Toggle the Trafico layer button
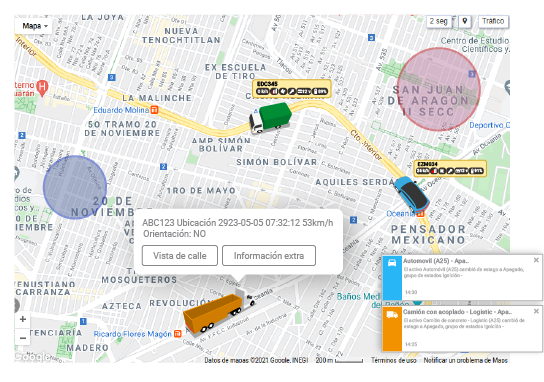The width and height of the screenshot is (544, 382). (x=493, y=22)
